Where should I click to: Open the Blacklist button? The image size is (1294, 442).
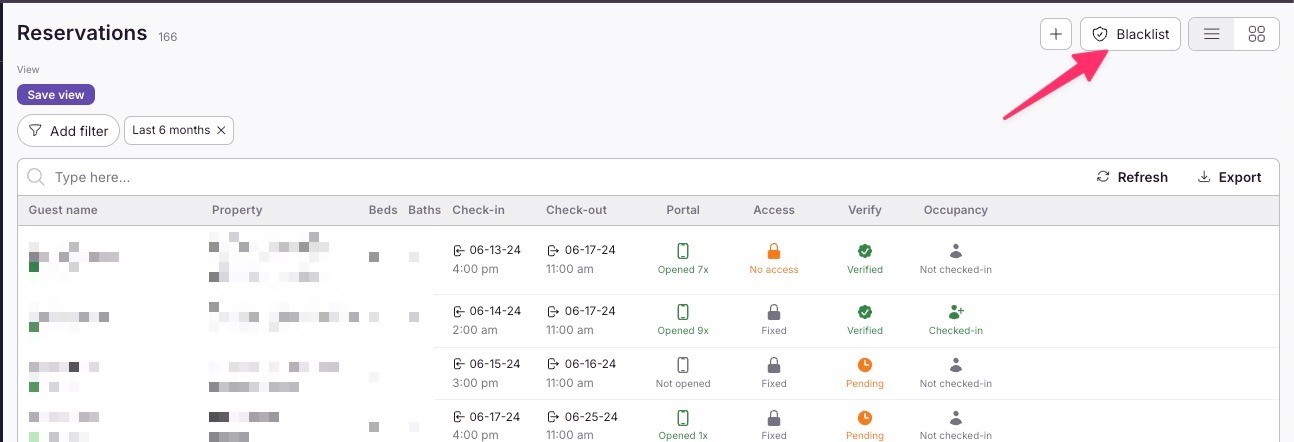tap(1130, 34)
